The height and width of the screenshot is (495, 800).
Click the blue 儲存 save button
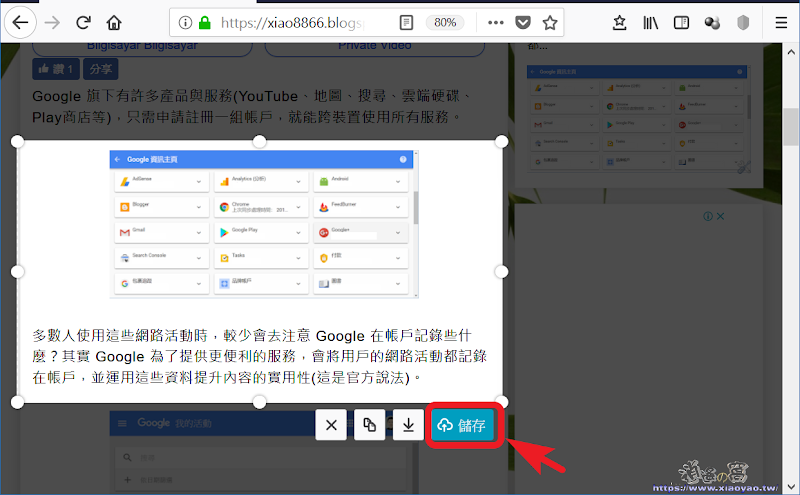click(462, 425)
